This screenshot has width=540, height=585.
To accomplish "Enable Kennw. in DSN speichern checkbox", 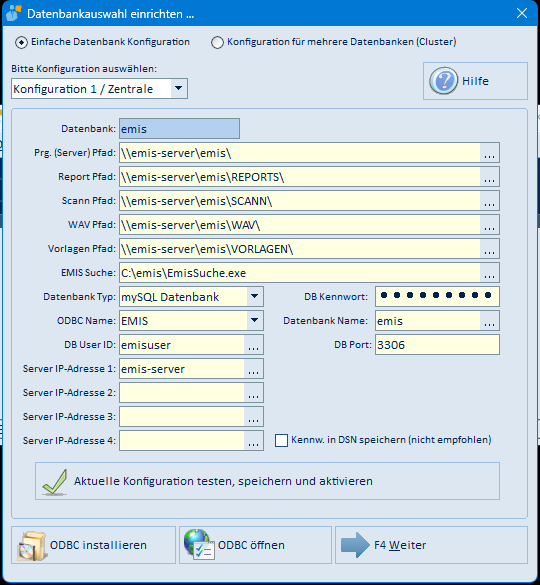I will pos(281,440).
